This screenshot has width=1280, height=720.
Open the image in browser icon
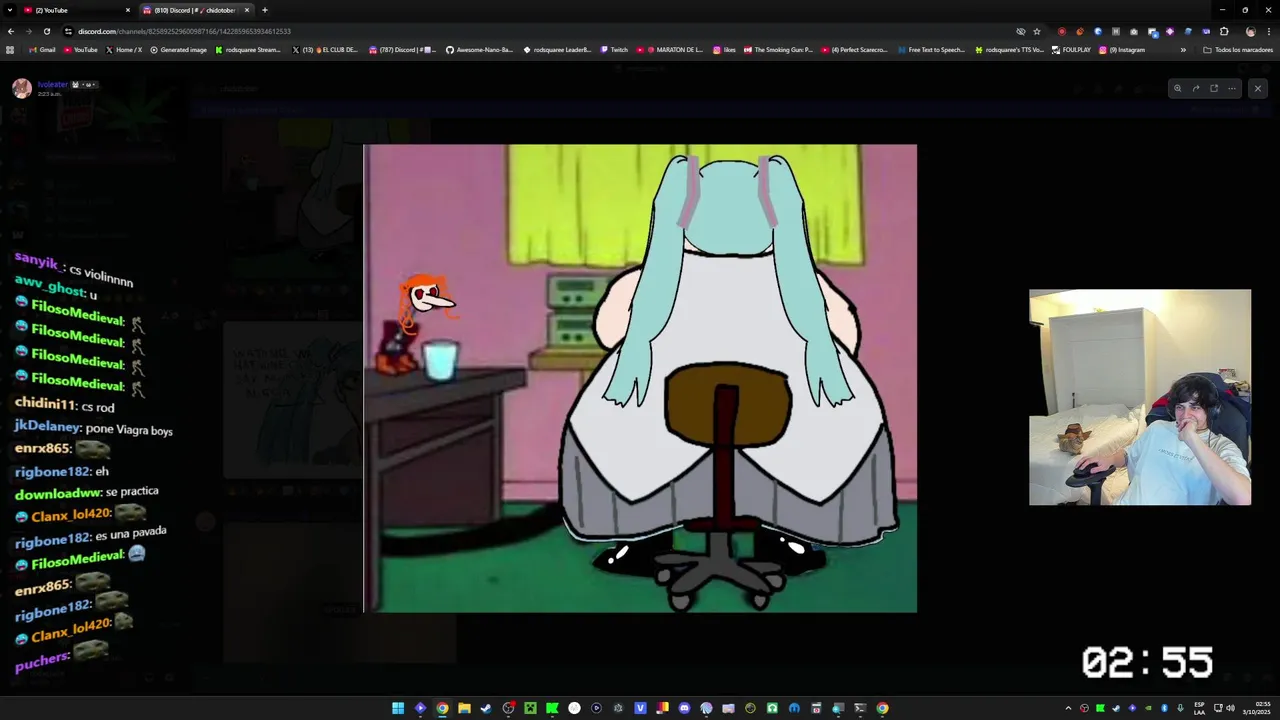(x=1214, y=88)
